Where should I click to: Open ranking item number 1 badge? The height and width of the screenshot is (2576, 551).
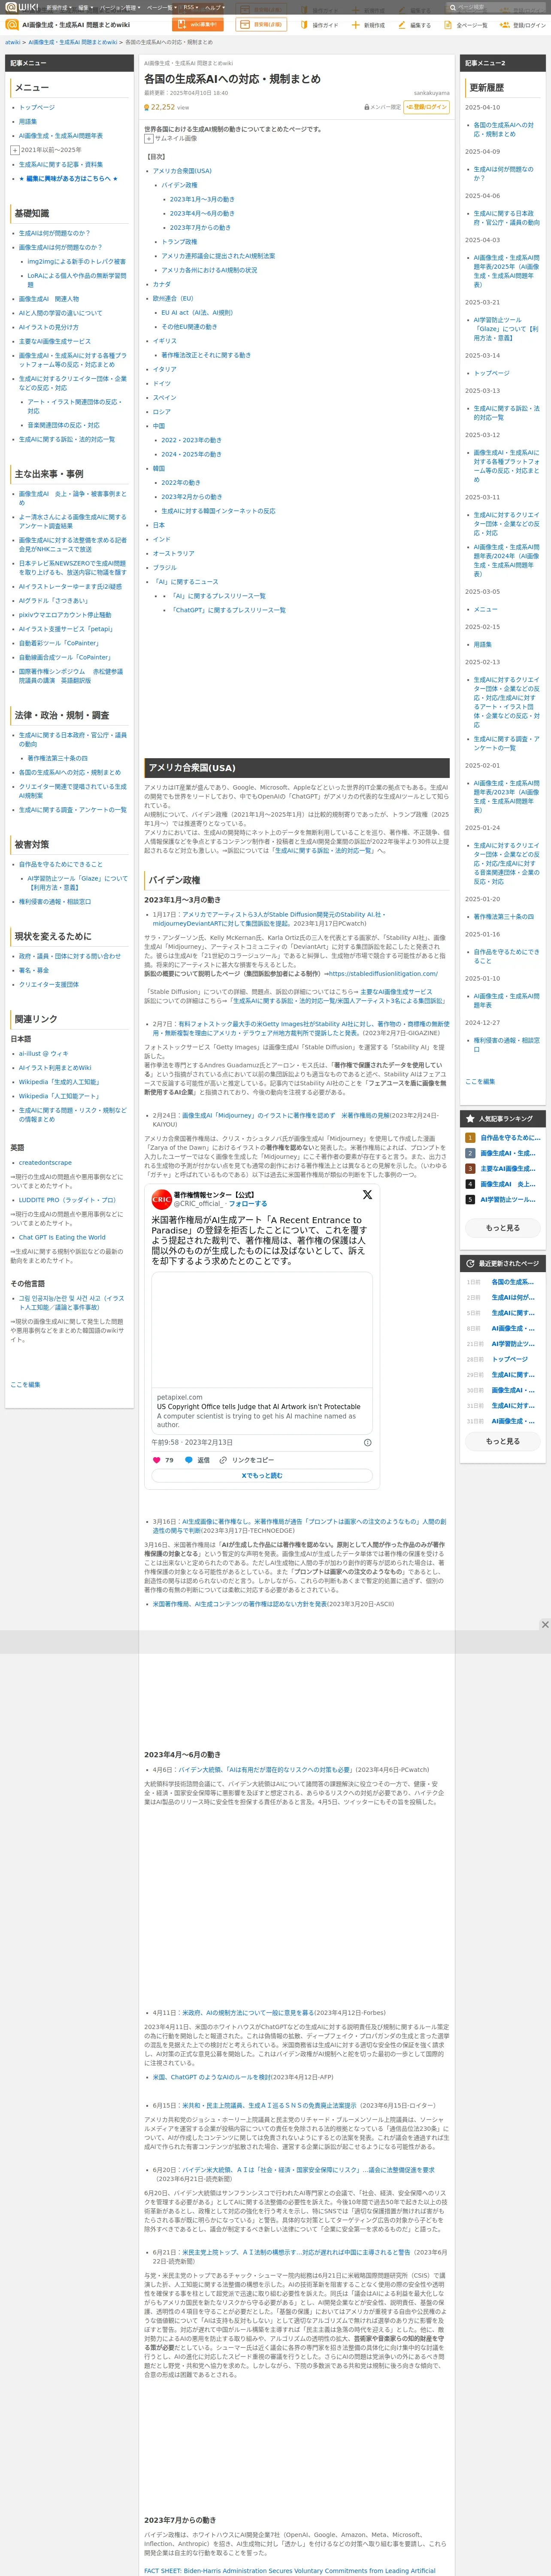click(x=470, y=1138)
